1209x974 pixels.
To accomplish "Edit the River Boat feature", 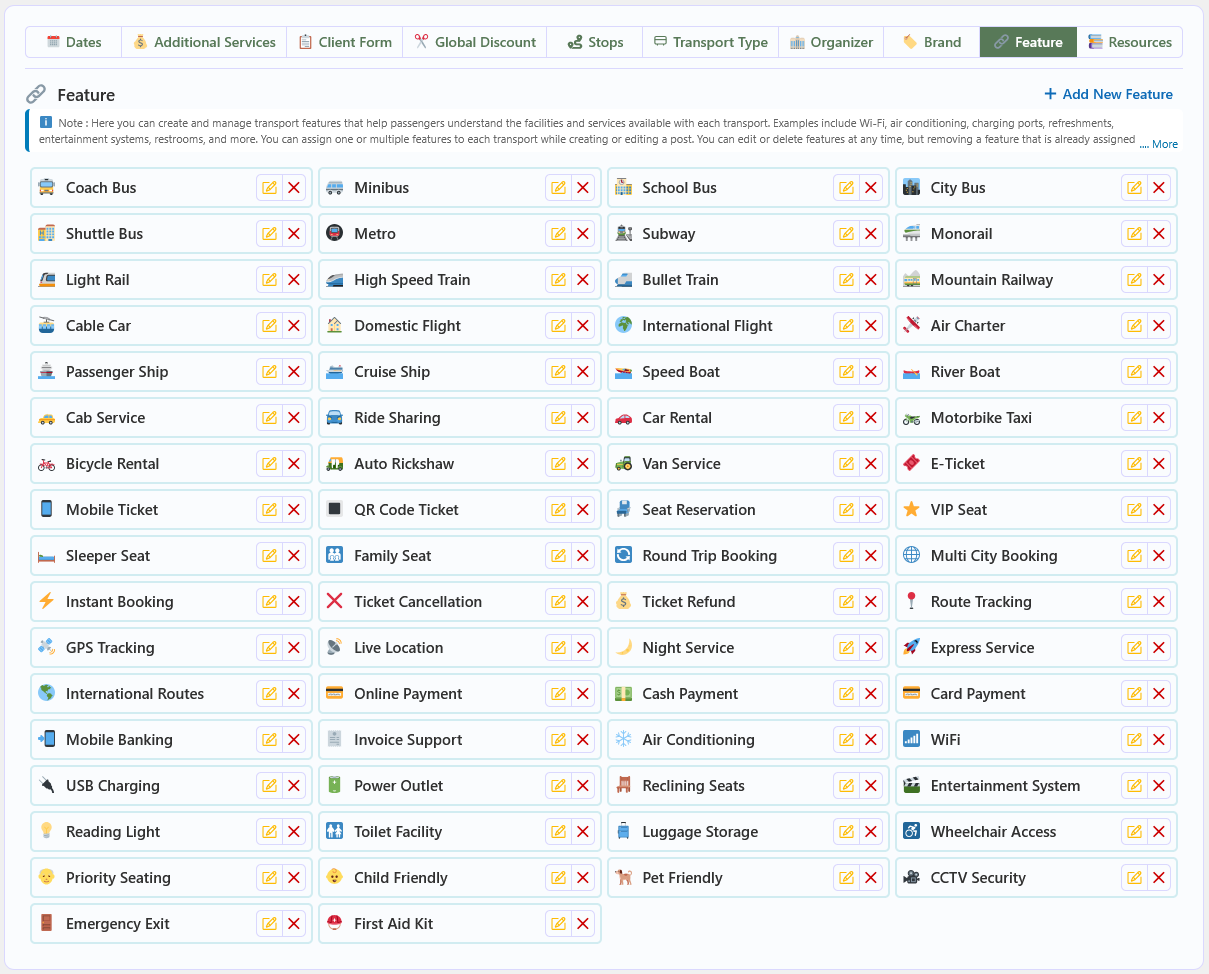I will click(x=1134, y=372).
